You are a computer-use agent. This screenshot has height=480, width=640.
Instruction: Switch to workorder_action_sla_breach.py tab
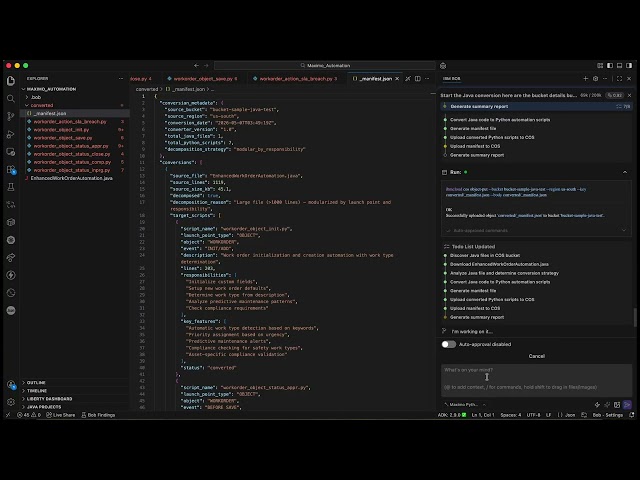tap(296, 78)
